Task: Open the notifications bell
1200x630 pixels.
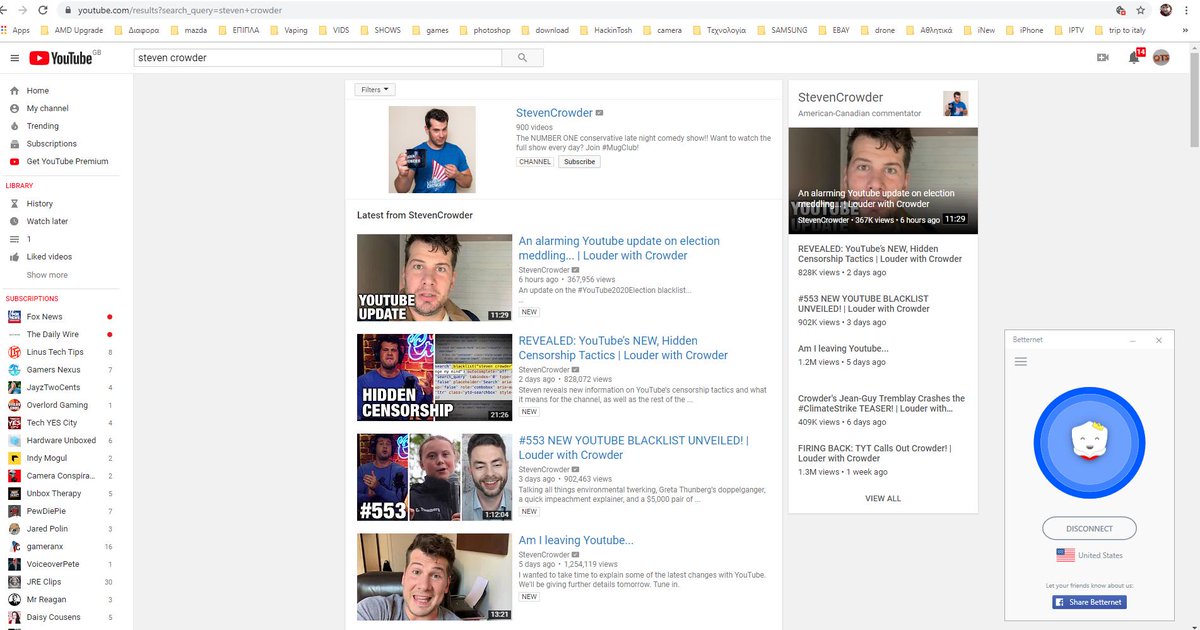Action: 1133,58
